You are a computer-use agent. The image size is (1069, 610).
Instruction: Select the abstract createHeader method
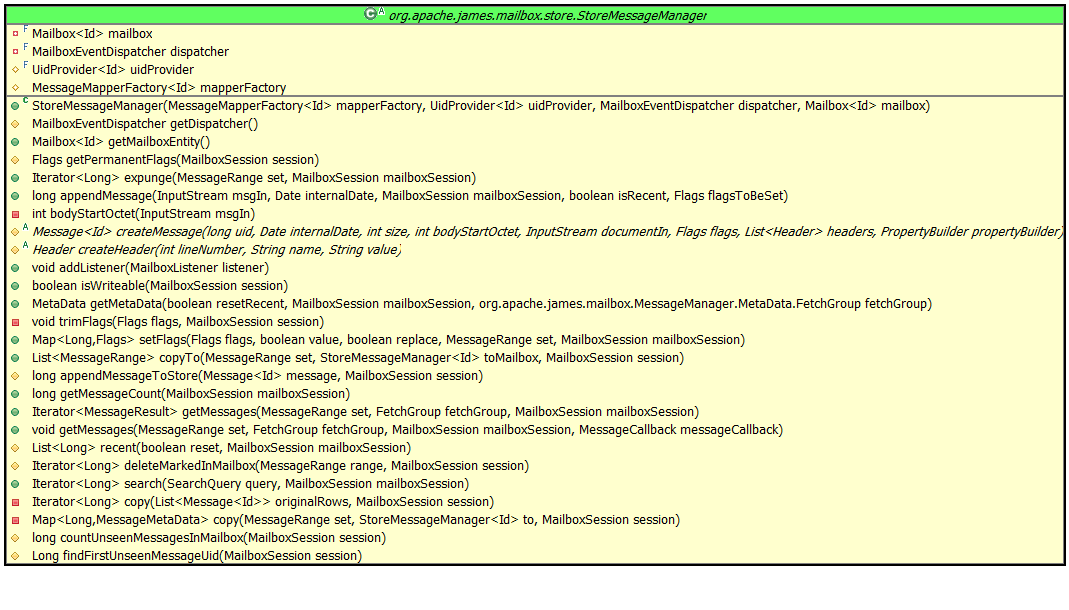[x=216, y=250]
